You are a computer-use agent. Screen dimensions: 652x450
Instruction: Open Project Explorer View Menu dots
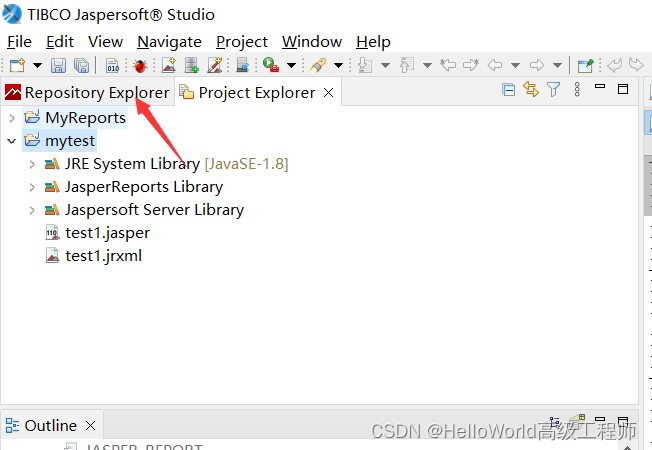pyautogui.click(x=577, y=89)
